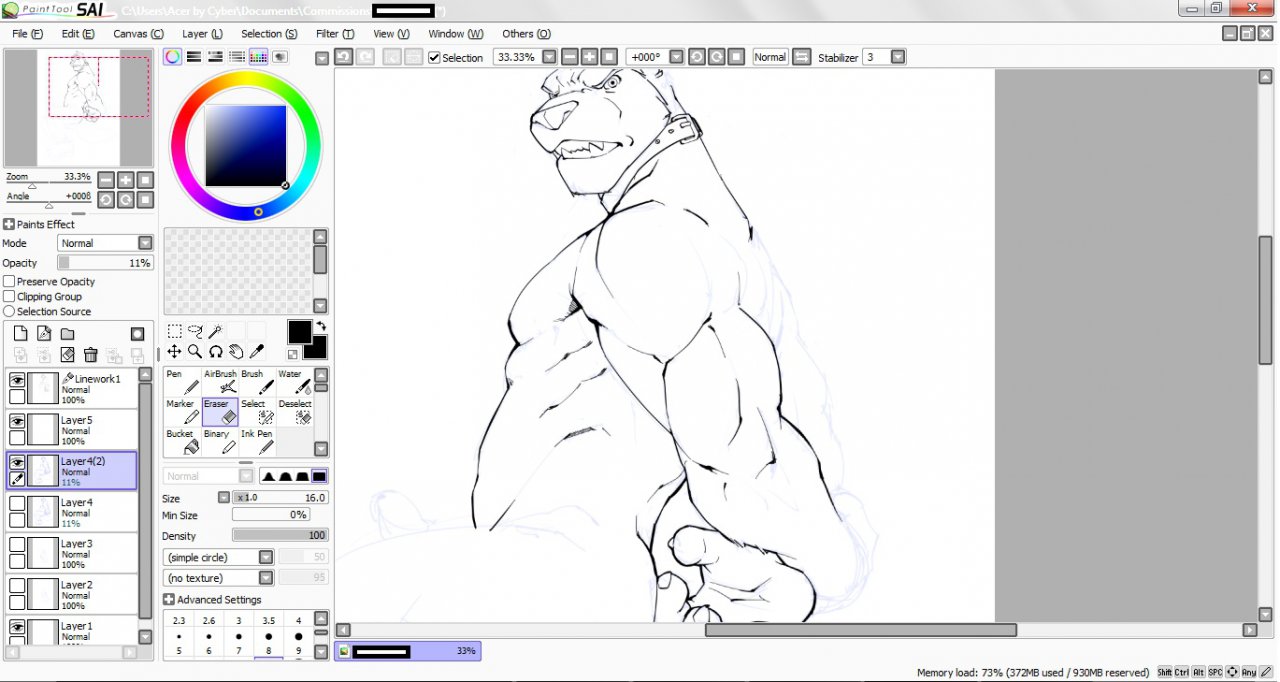The width and height of the screenshot is (1280, 682).
Task: Create a new linework layer
Action: [x=44, y=334]
